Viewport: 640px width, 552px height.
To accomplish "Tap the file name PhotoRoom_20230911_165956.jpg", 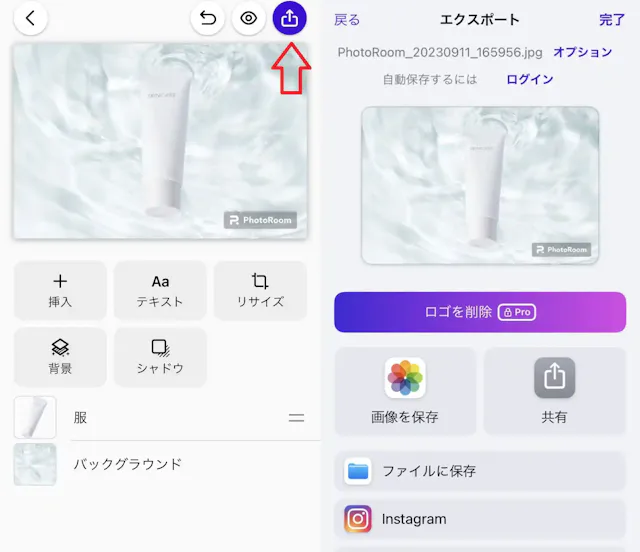I will (440, 52).
